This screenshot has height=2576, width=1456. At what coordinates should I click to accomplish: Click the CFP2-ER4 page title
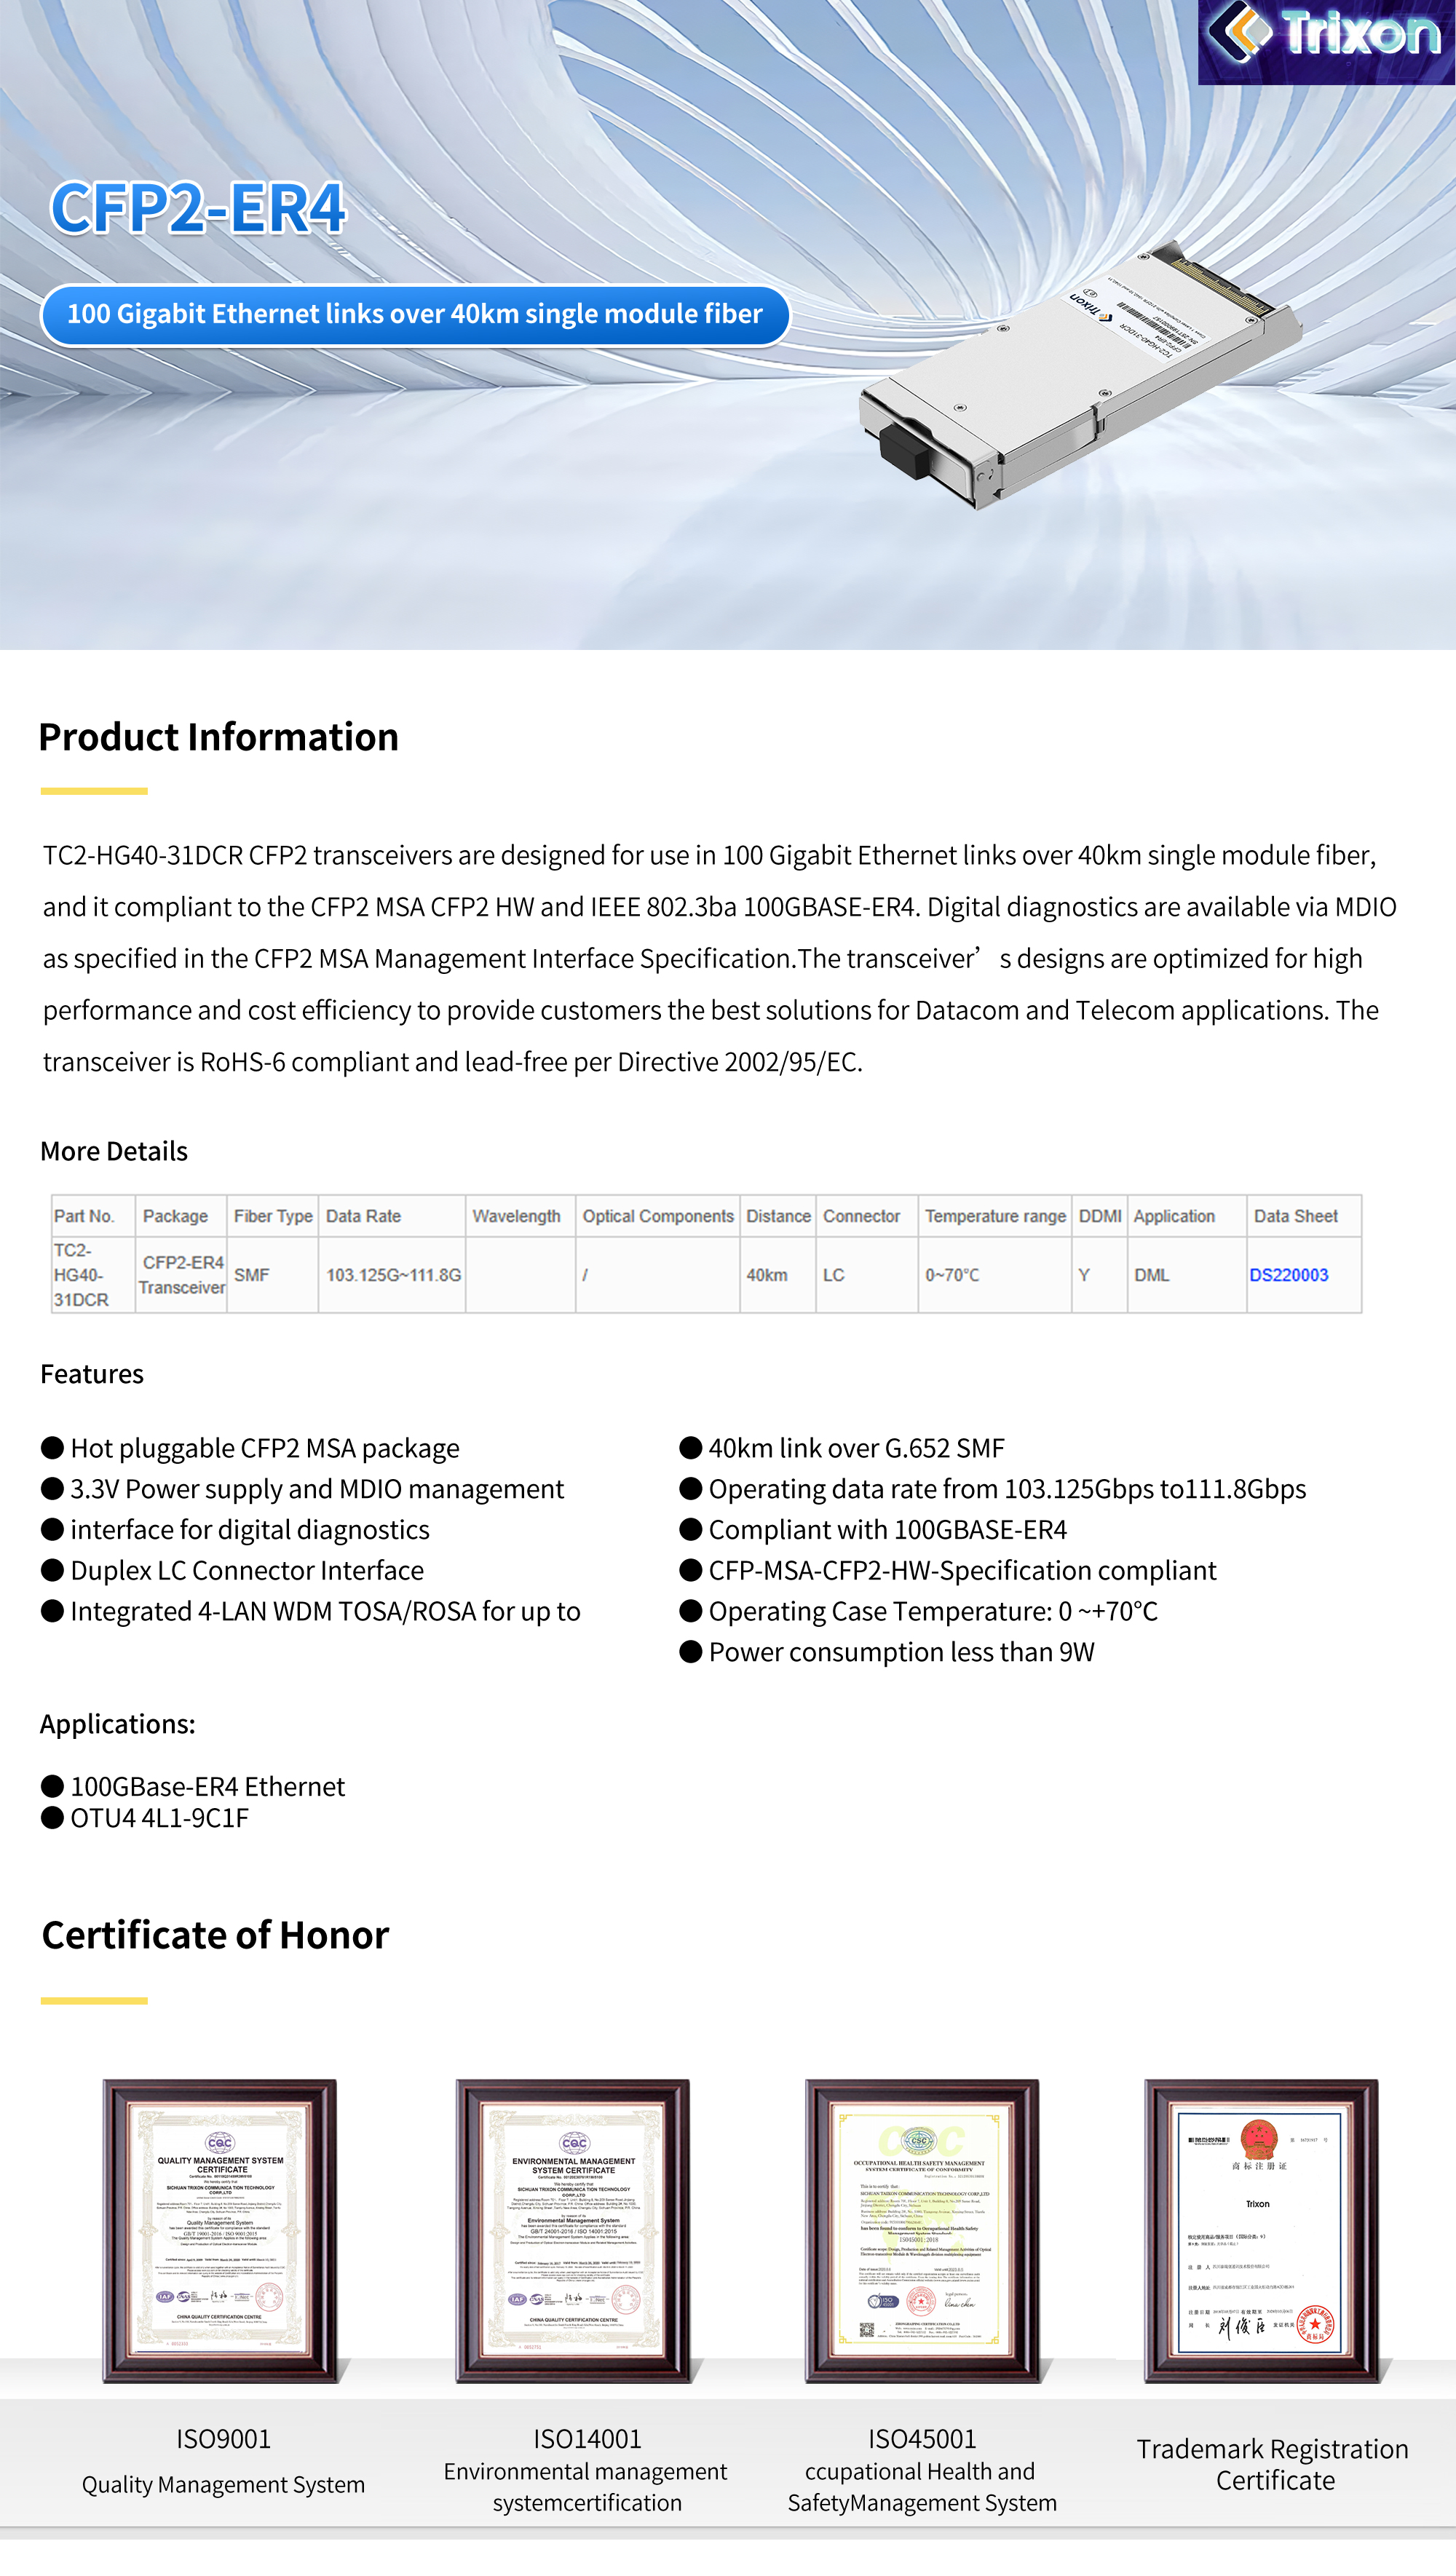pyautogui.click(x=198, y=208)
